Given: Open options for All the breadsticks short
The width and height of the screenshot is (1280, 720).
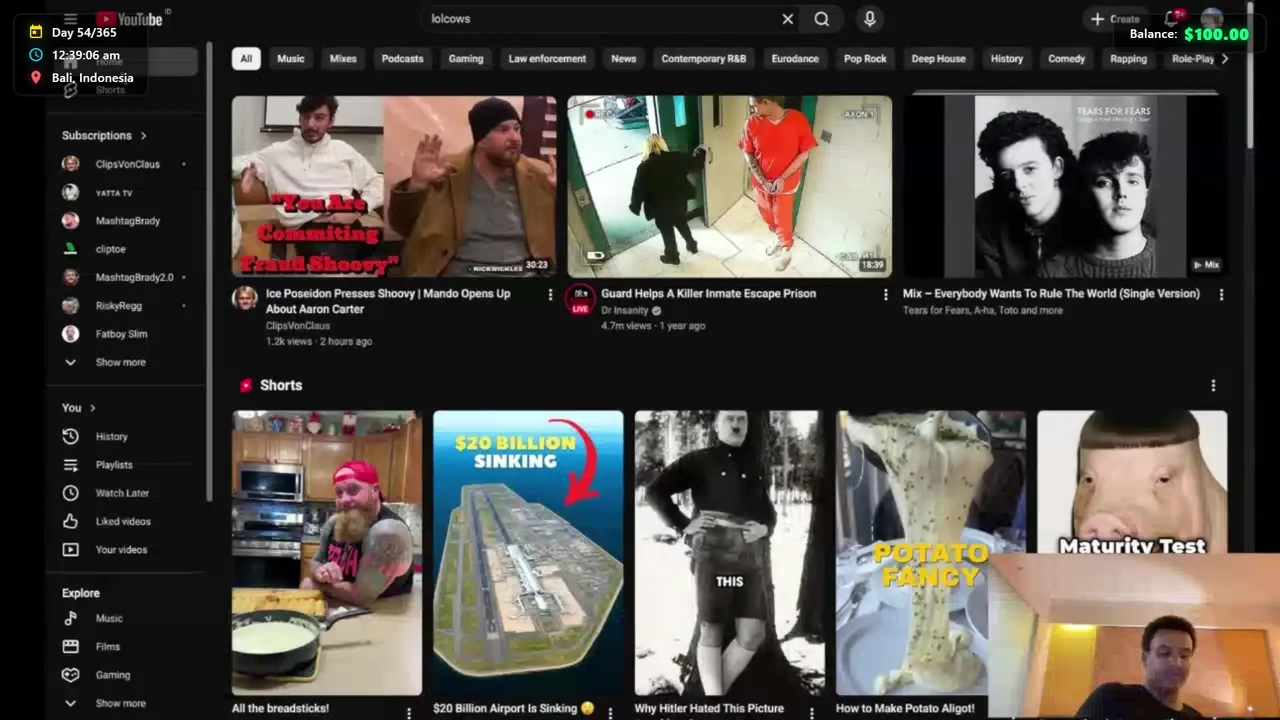Looking at the screenshot, I should pyautogui.click(x=409, y=713).
